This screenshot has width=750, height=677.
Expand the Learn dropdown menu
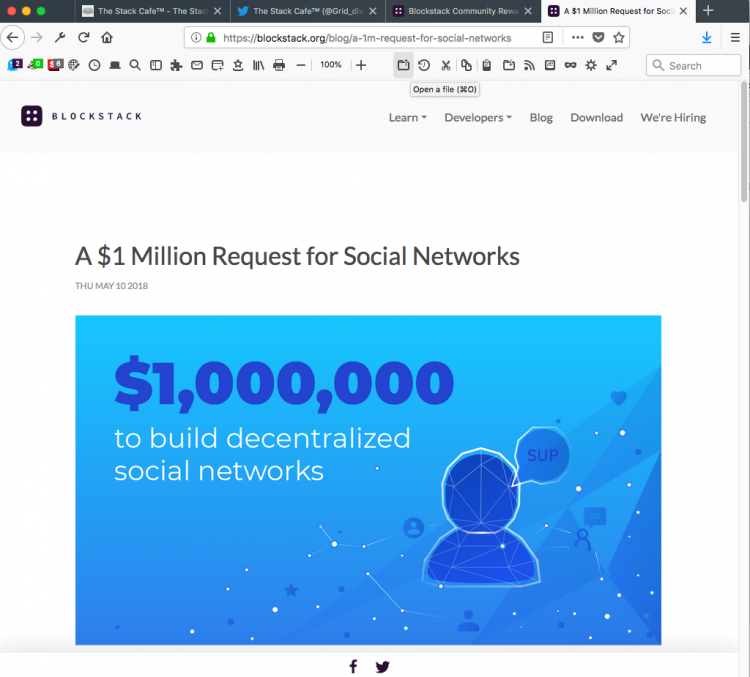point(408,118)
